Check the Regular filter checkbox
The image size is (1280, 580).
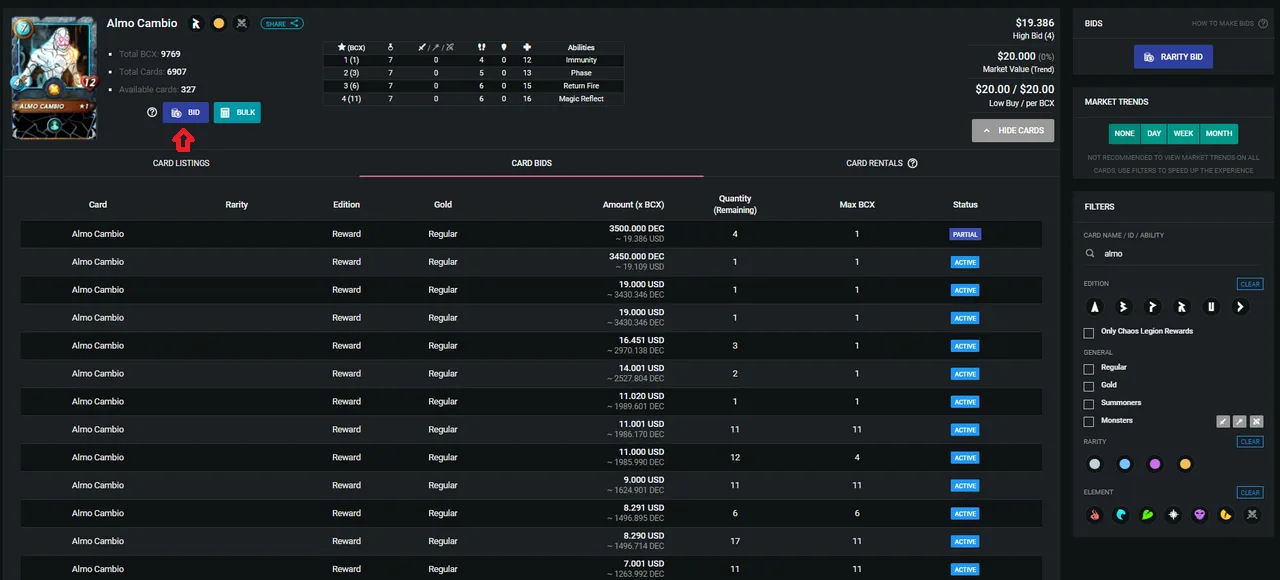click(1089, 368)
